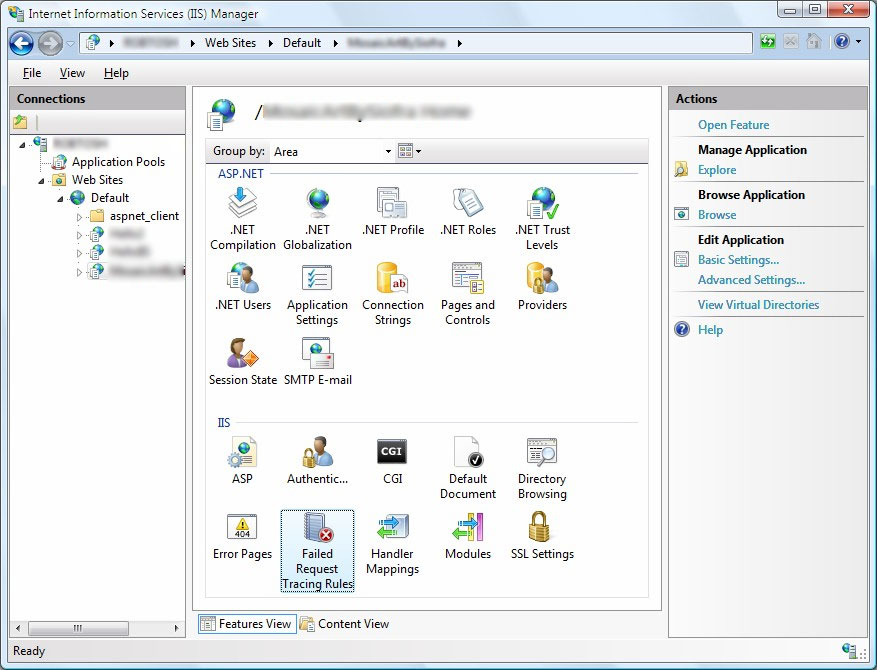Open the Modules feature
This screenshot has width=877, height=670.
click(468, 535)
